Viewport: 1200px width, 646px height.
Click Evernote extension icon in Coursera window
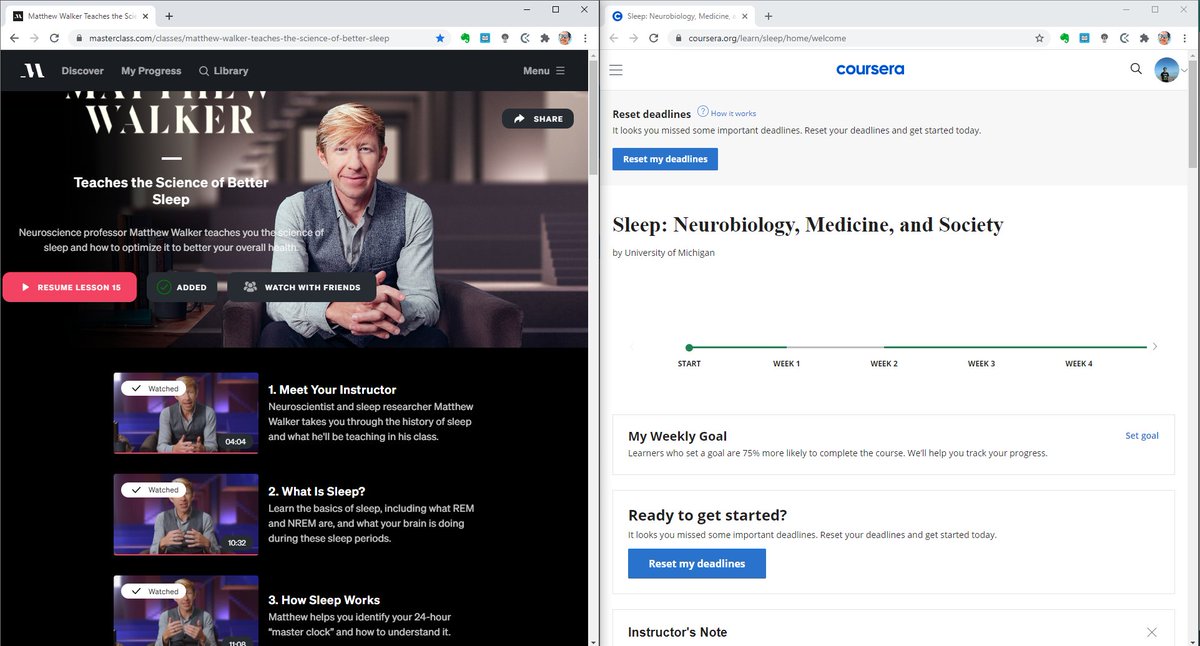tap(1066, 38)
